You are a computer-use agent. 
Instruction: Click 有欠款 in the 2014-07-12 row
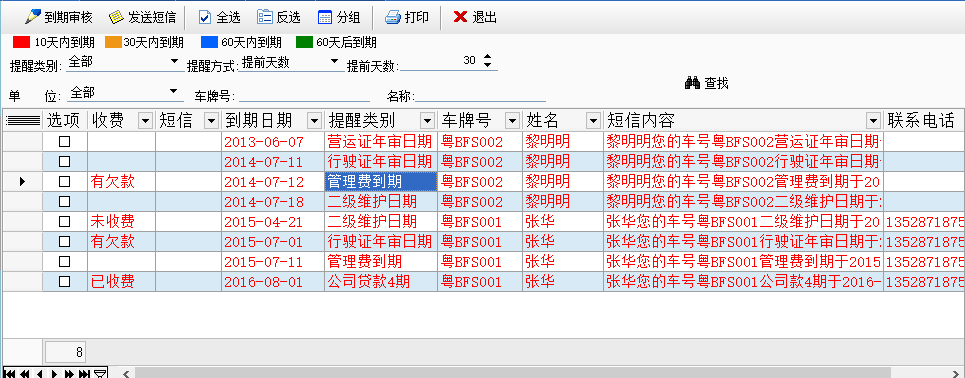pyautogui.click(x=121, y=182)
